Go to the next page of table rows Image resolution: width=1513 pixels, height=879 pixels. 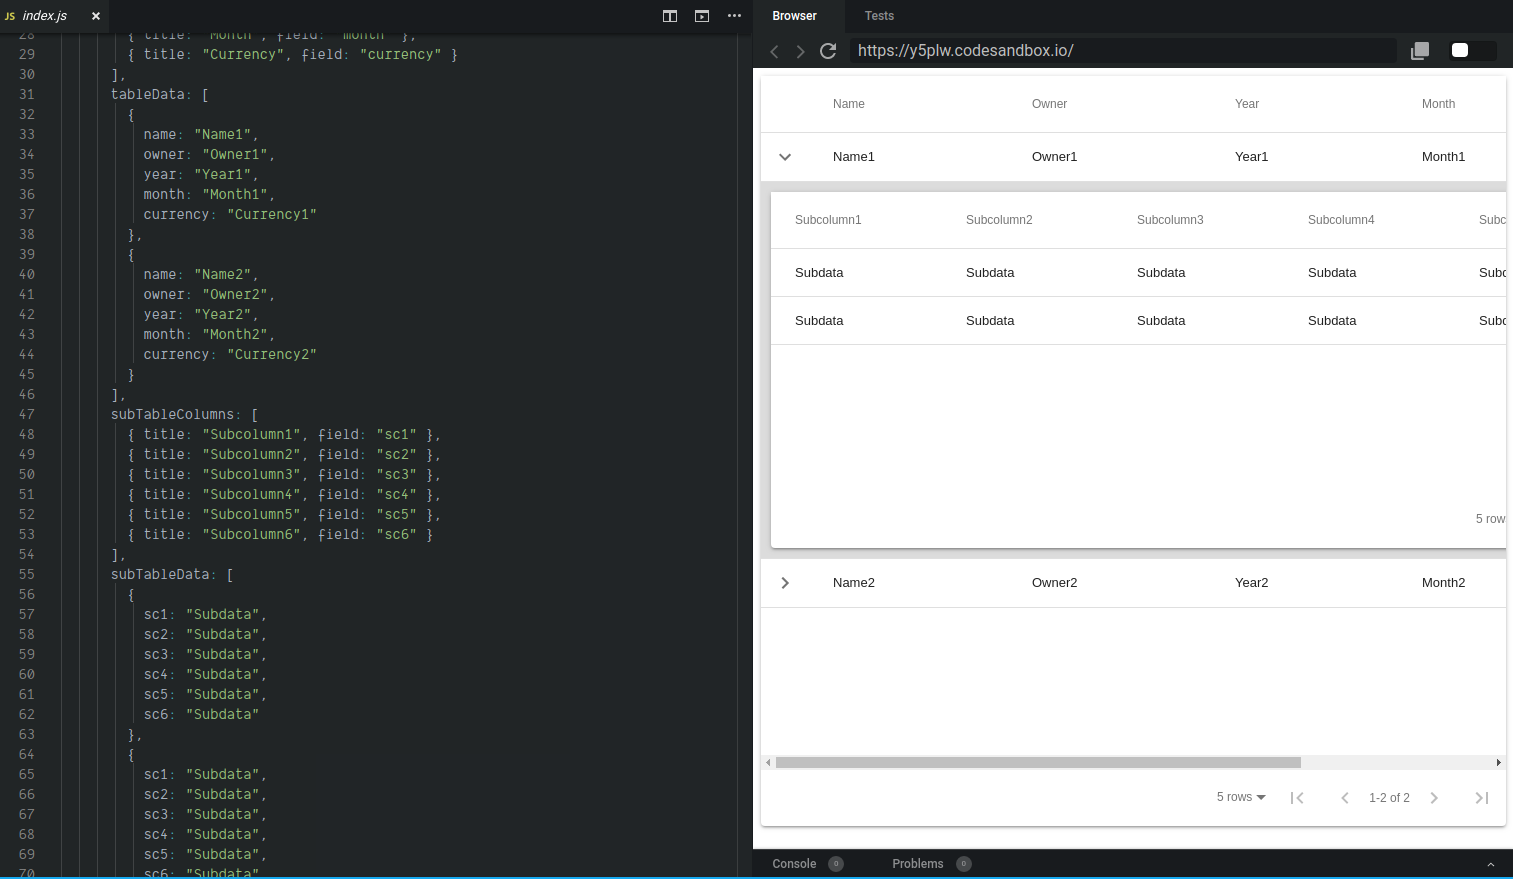(1434, 797)
